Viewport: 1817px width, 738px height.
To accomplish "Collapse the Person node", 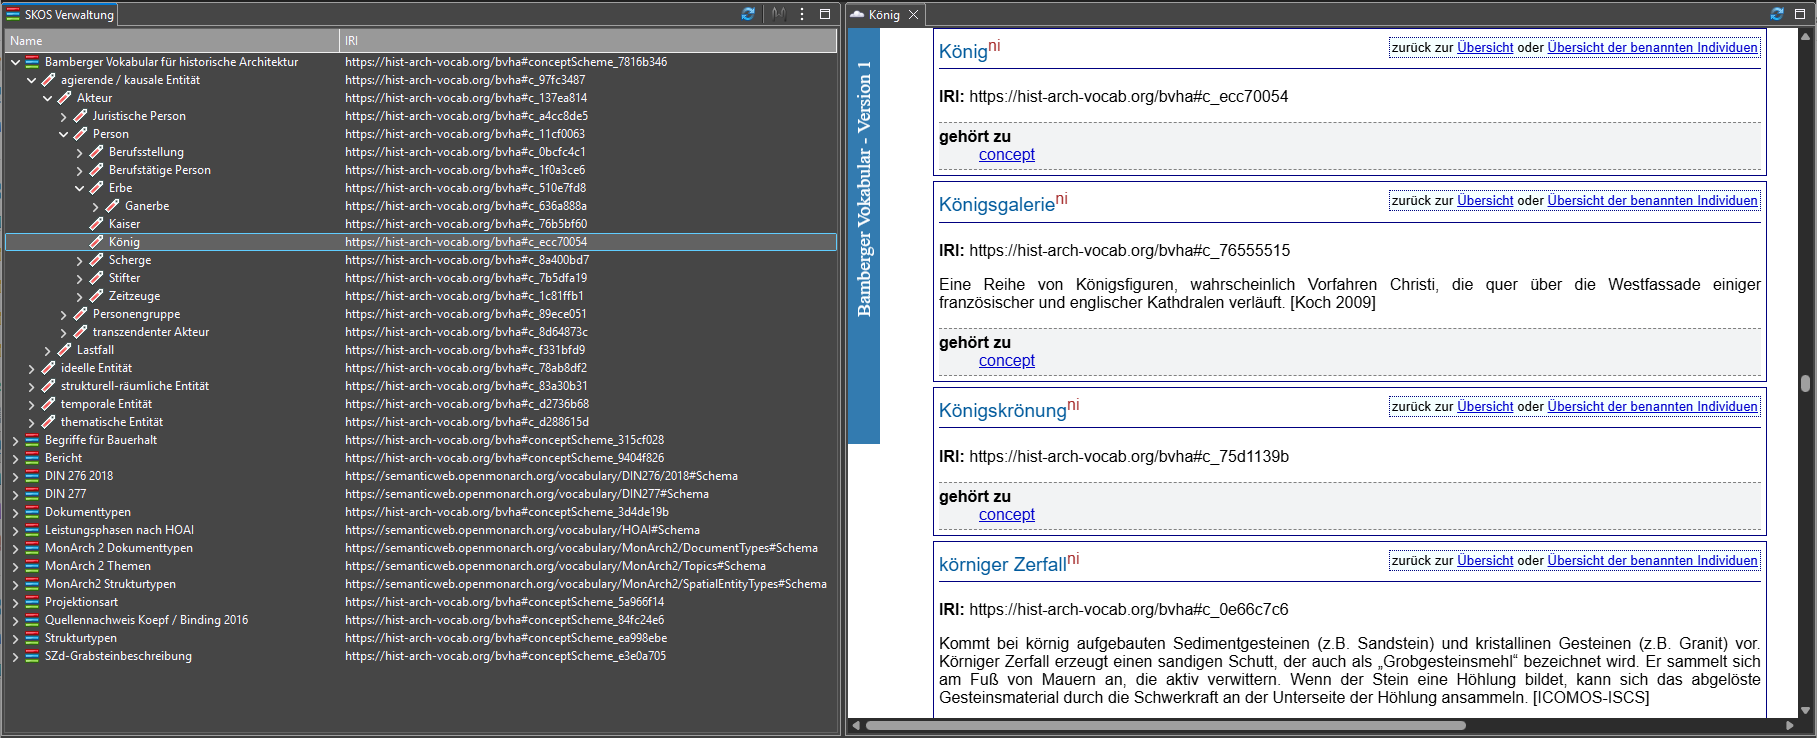I will pyautogui.click(x=63, y=134).
